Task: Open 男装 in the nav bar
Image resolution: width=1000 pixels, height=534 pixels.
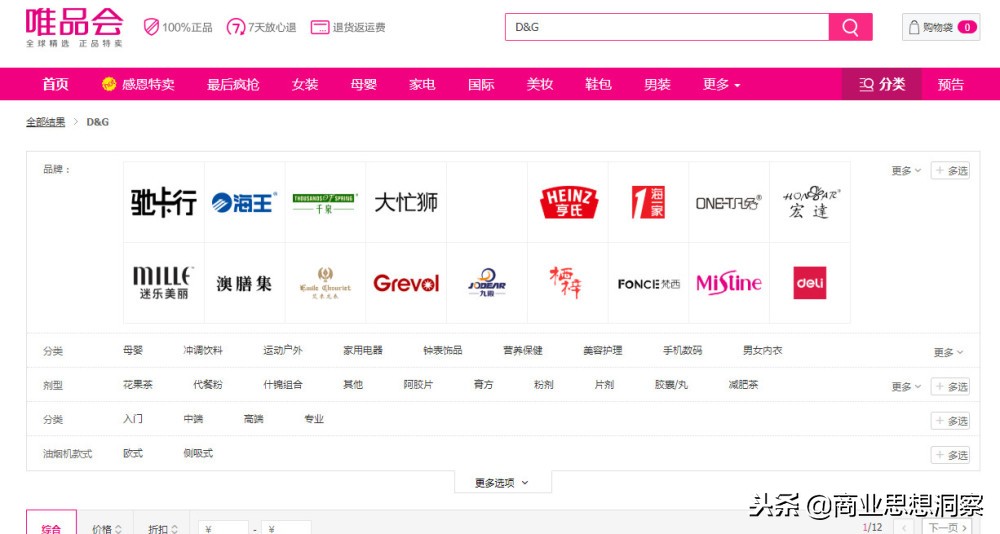Action: pyautogui.click(x=657, y=84)
